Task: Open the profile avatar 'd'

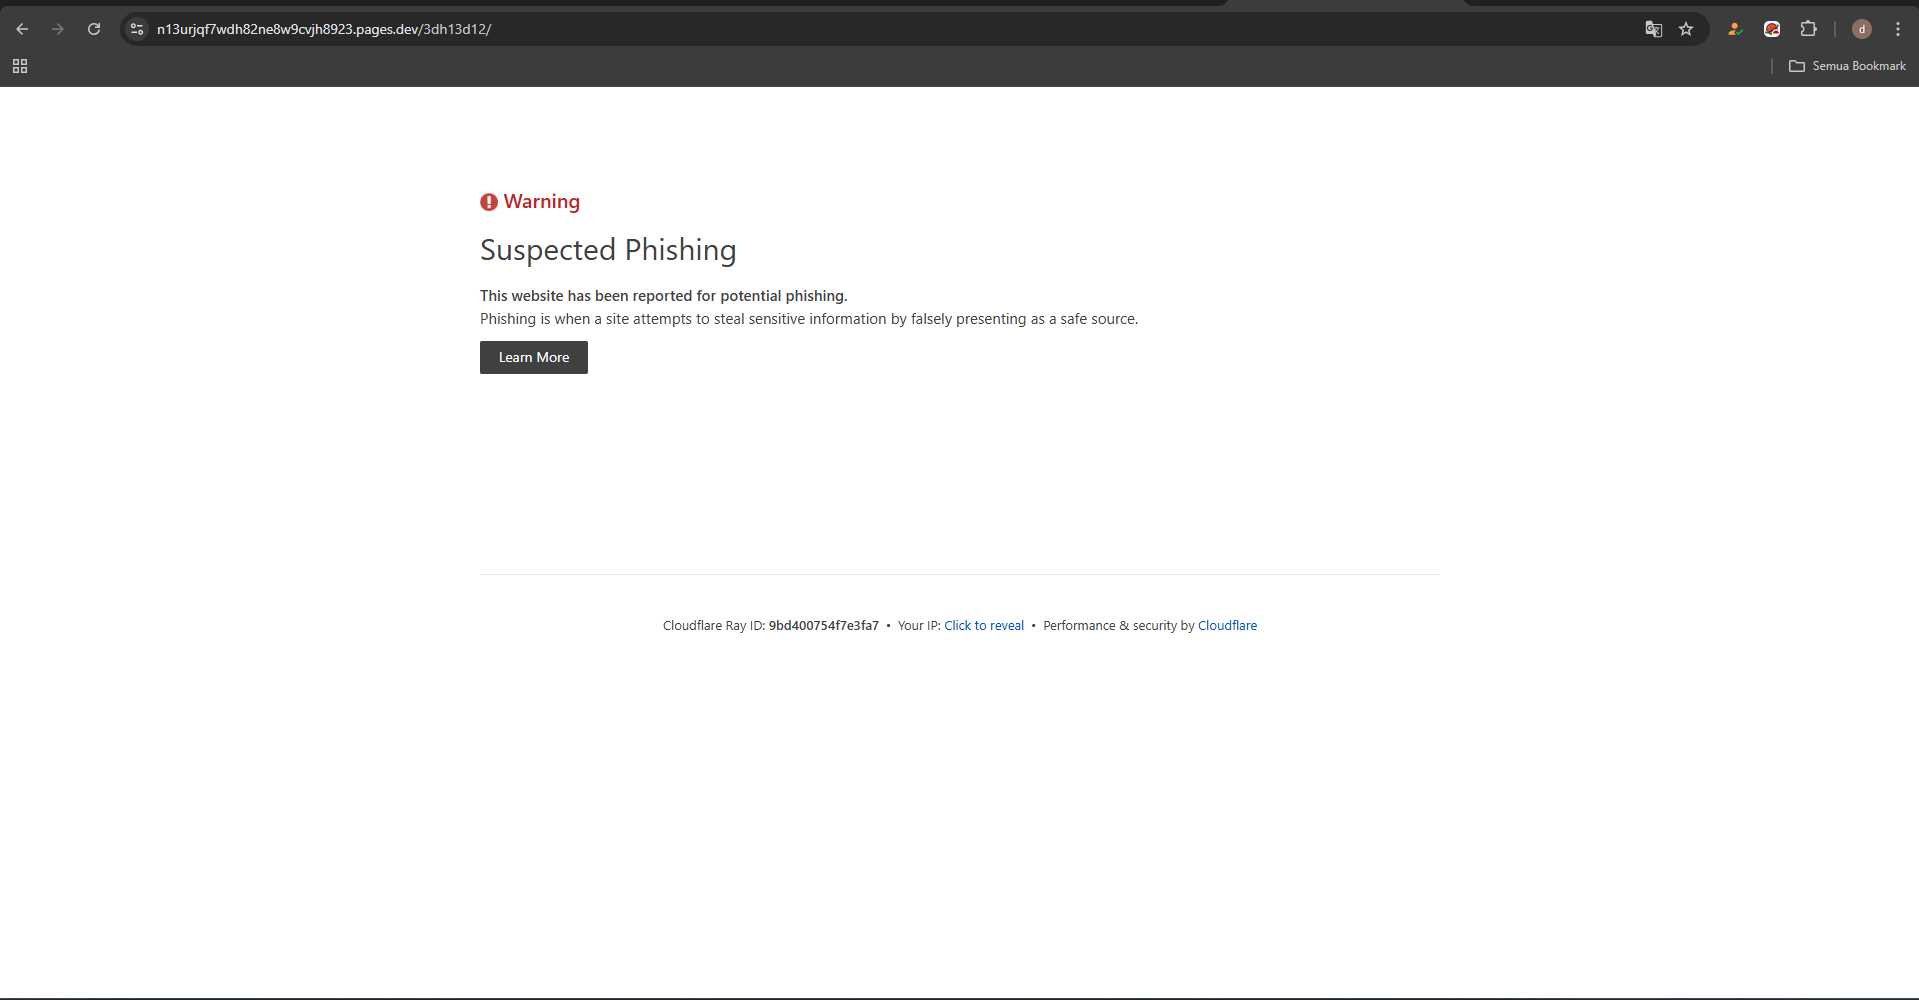Action: pos(1861,29)
